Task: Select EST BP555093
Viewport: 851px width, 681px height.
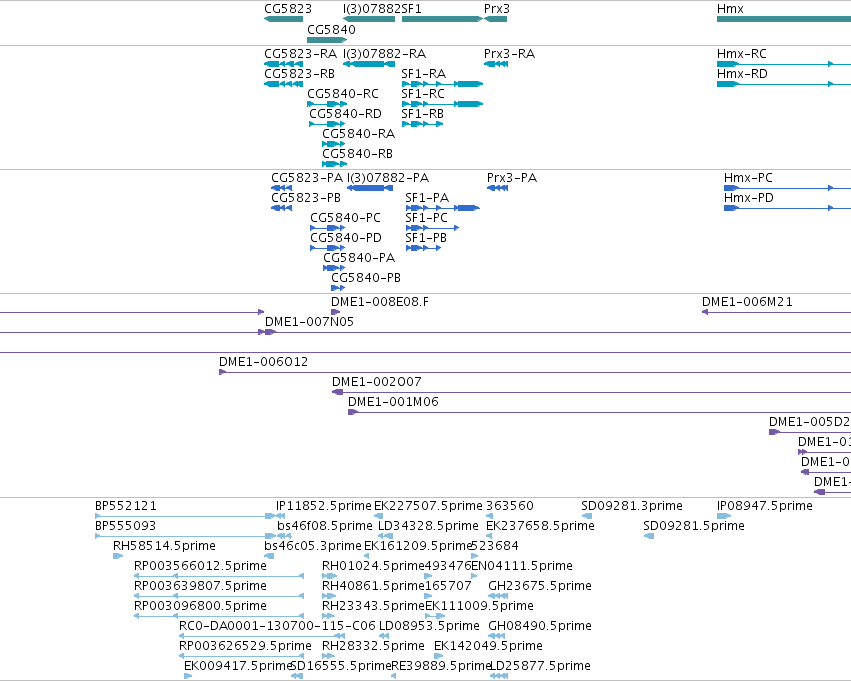Action: click(185, 536)
